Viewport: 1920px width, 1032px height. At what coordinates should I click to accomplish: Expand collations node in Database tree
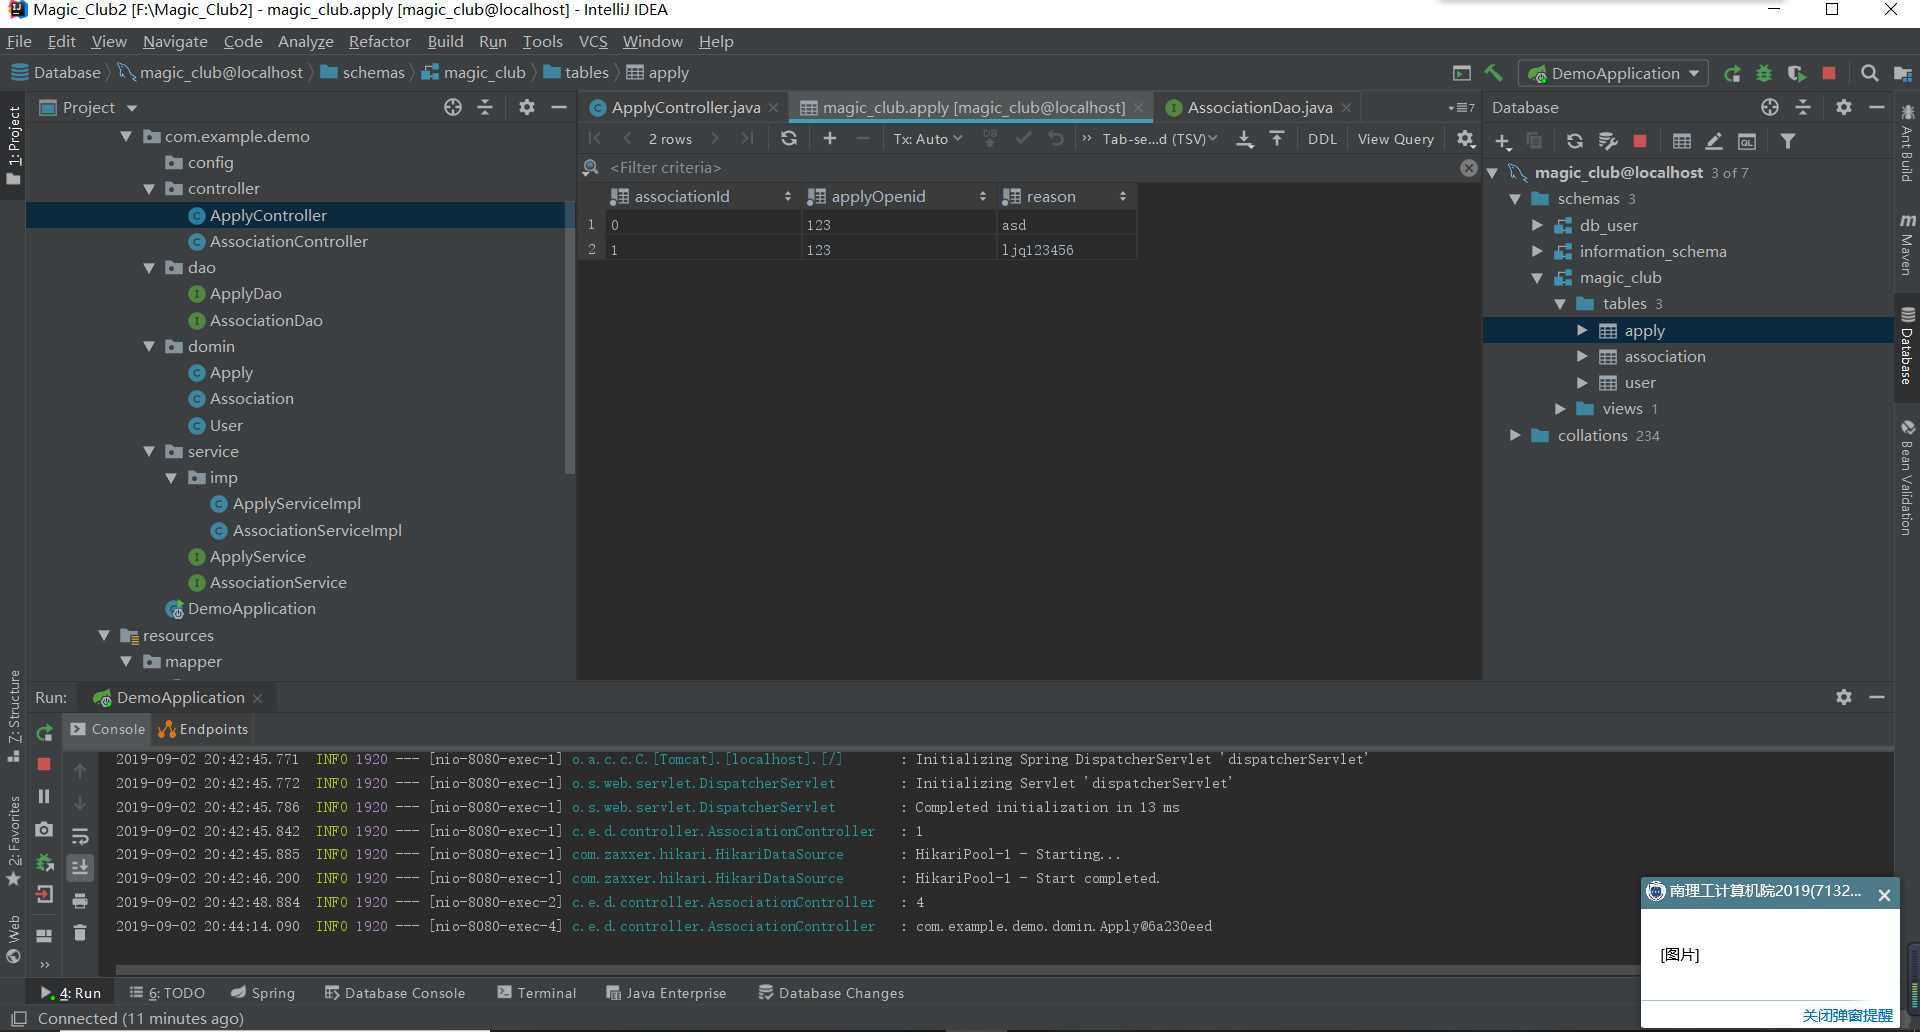tap(1515, 435)
